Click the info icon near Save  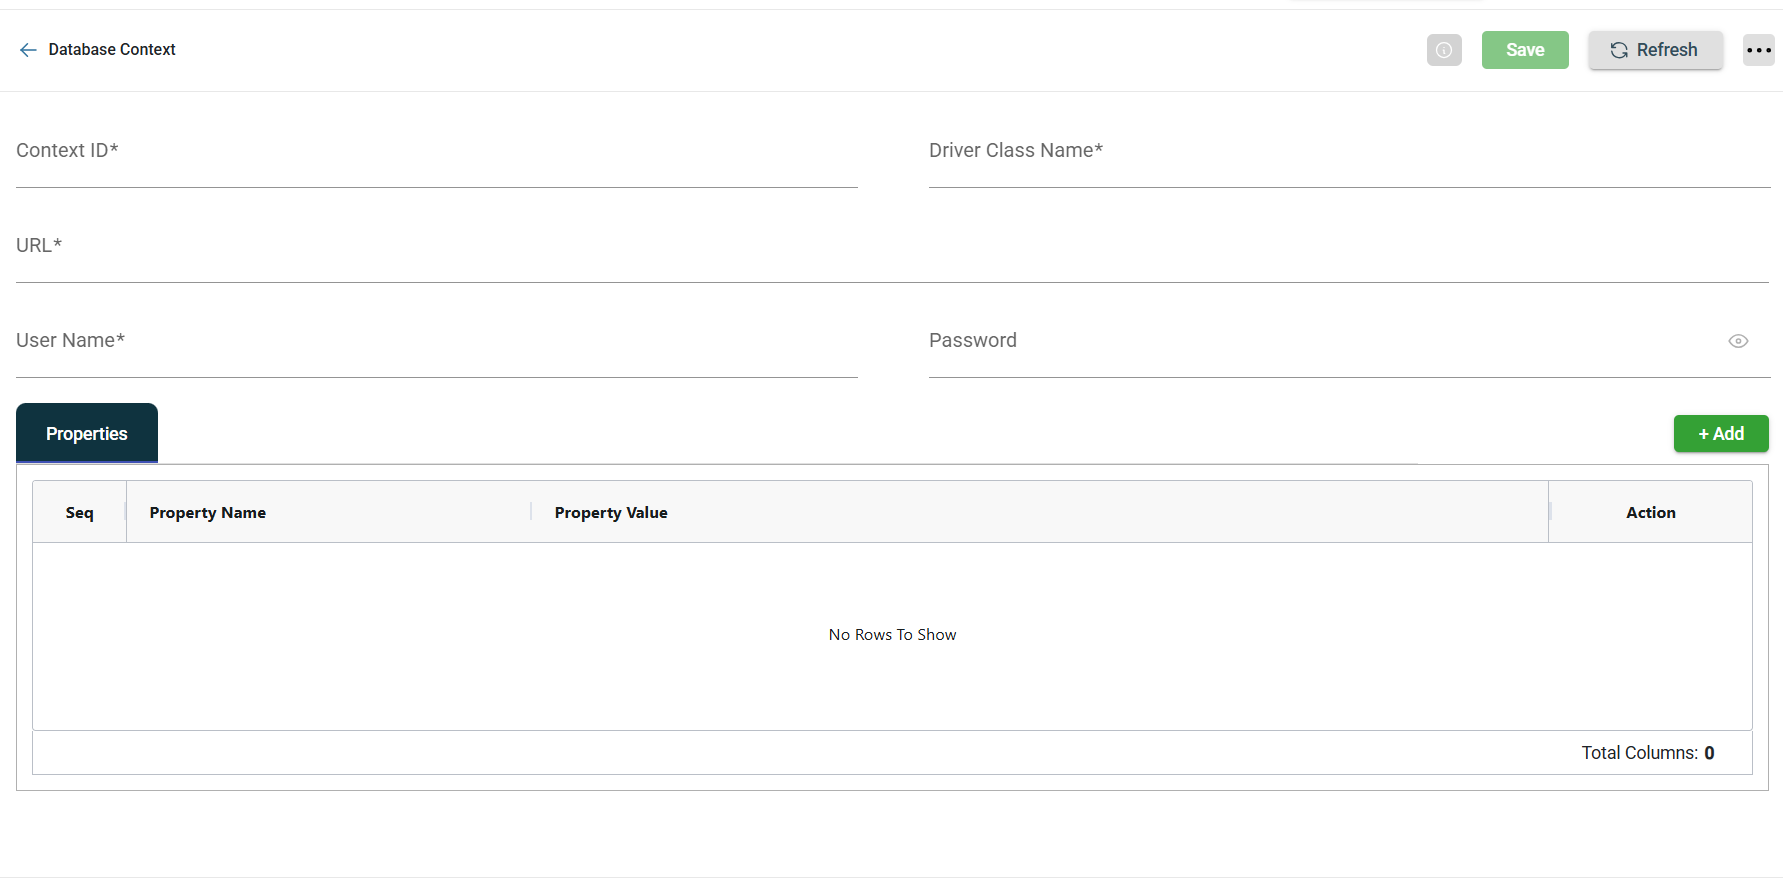(x=1443, y=50)
